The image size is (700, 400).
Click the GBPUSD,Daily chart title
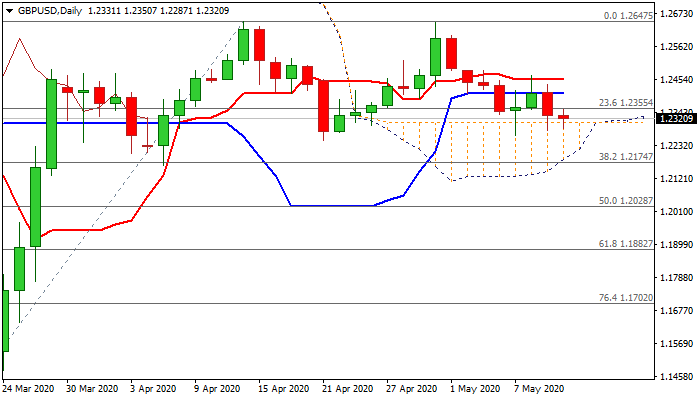(43, 11)
